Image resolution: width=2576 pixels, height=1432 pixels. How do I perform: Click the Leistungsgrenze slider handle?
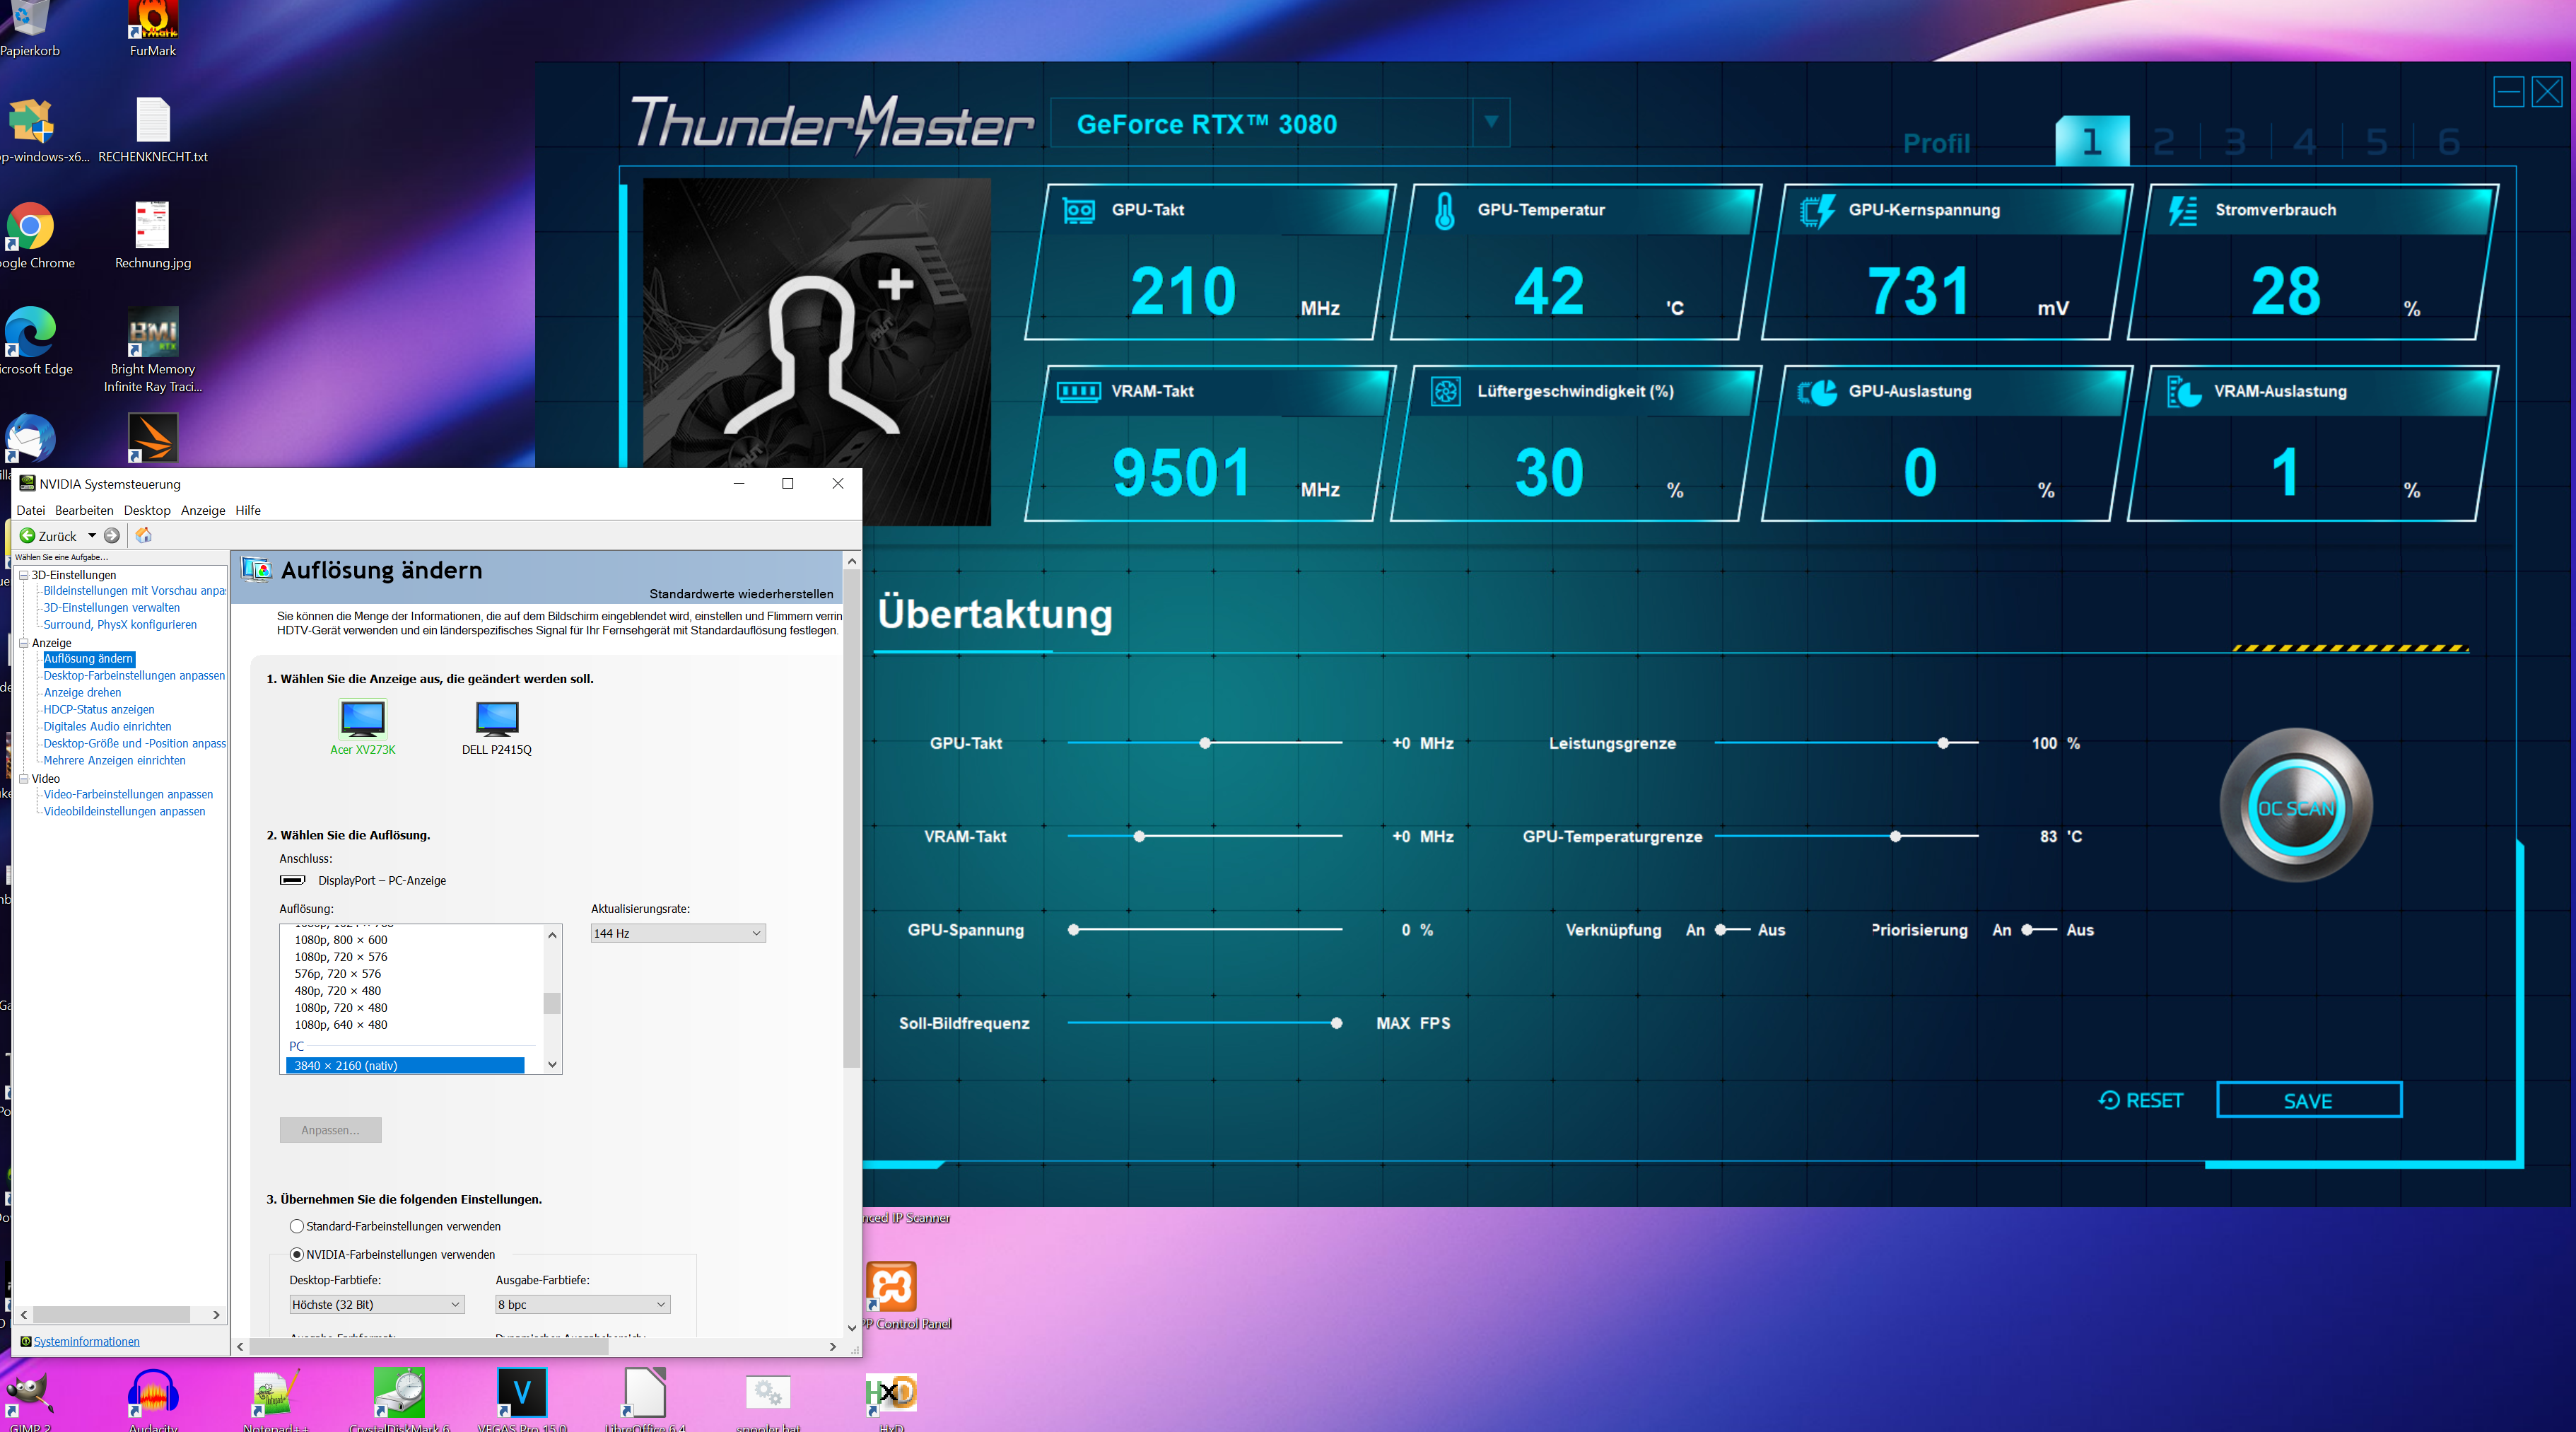pos(1943,743)
